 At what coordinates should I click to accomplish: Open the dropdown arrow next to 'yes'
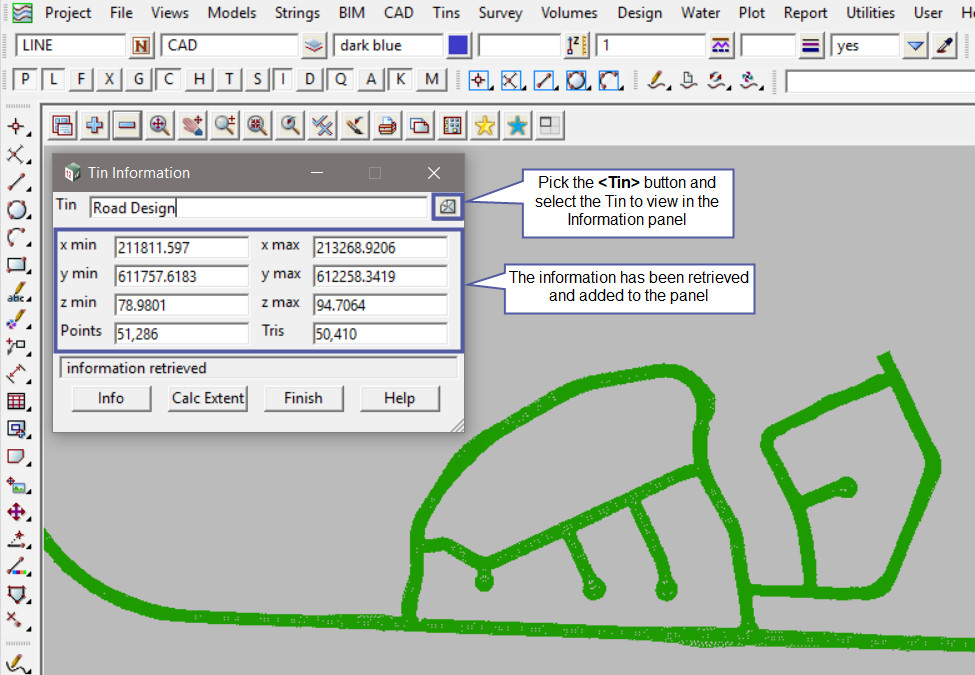point(915,46)
